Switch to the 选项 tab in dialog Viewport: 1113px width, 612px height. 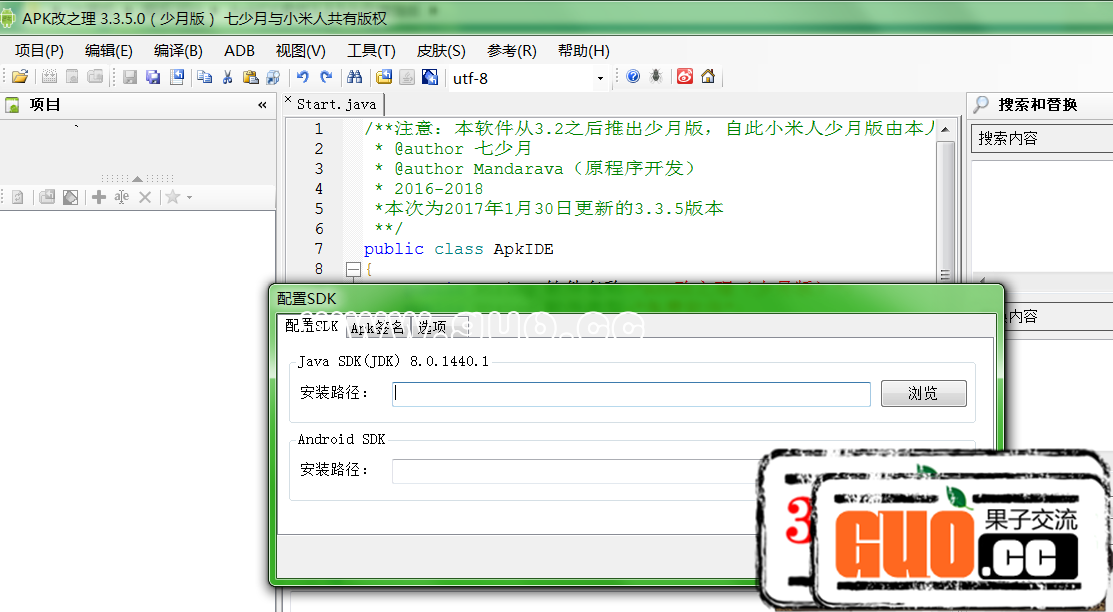point(432,327)
